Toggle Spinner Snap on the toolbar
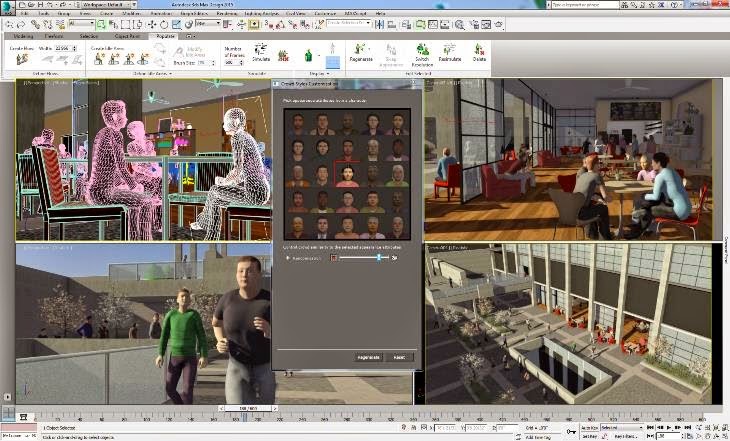 point(305,25)
